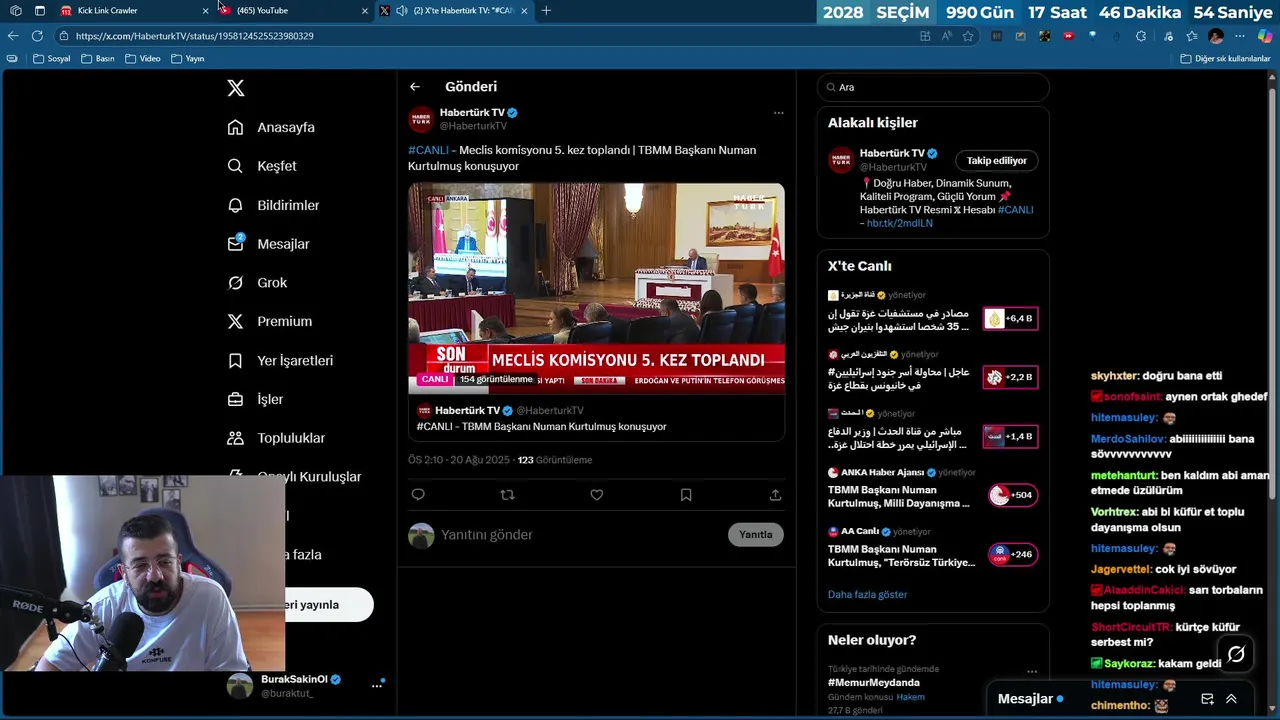Close the YouTube browser tab
1280x720 pixels.
(x=364, y=10)
